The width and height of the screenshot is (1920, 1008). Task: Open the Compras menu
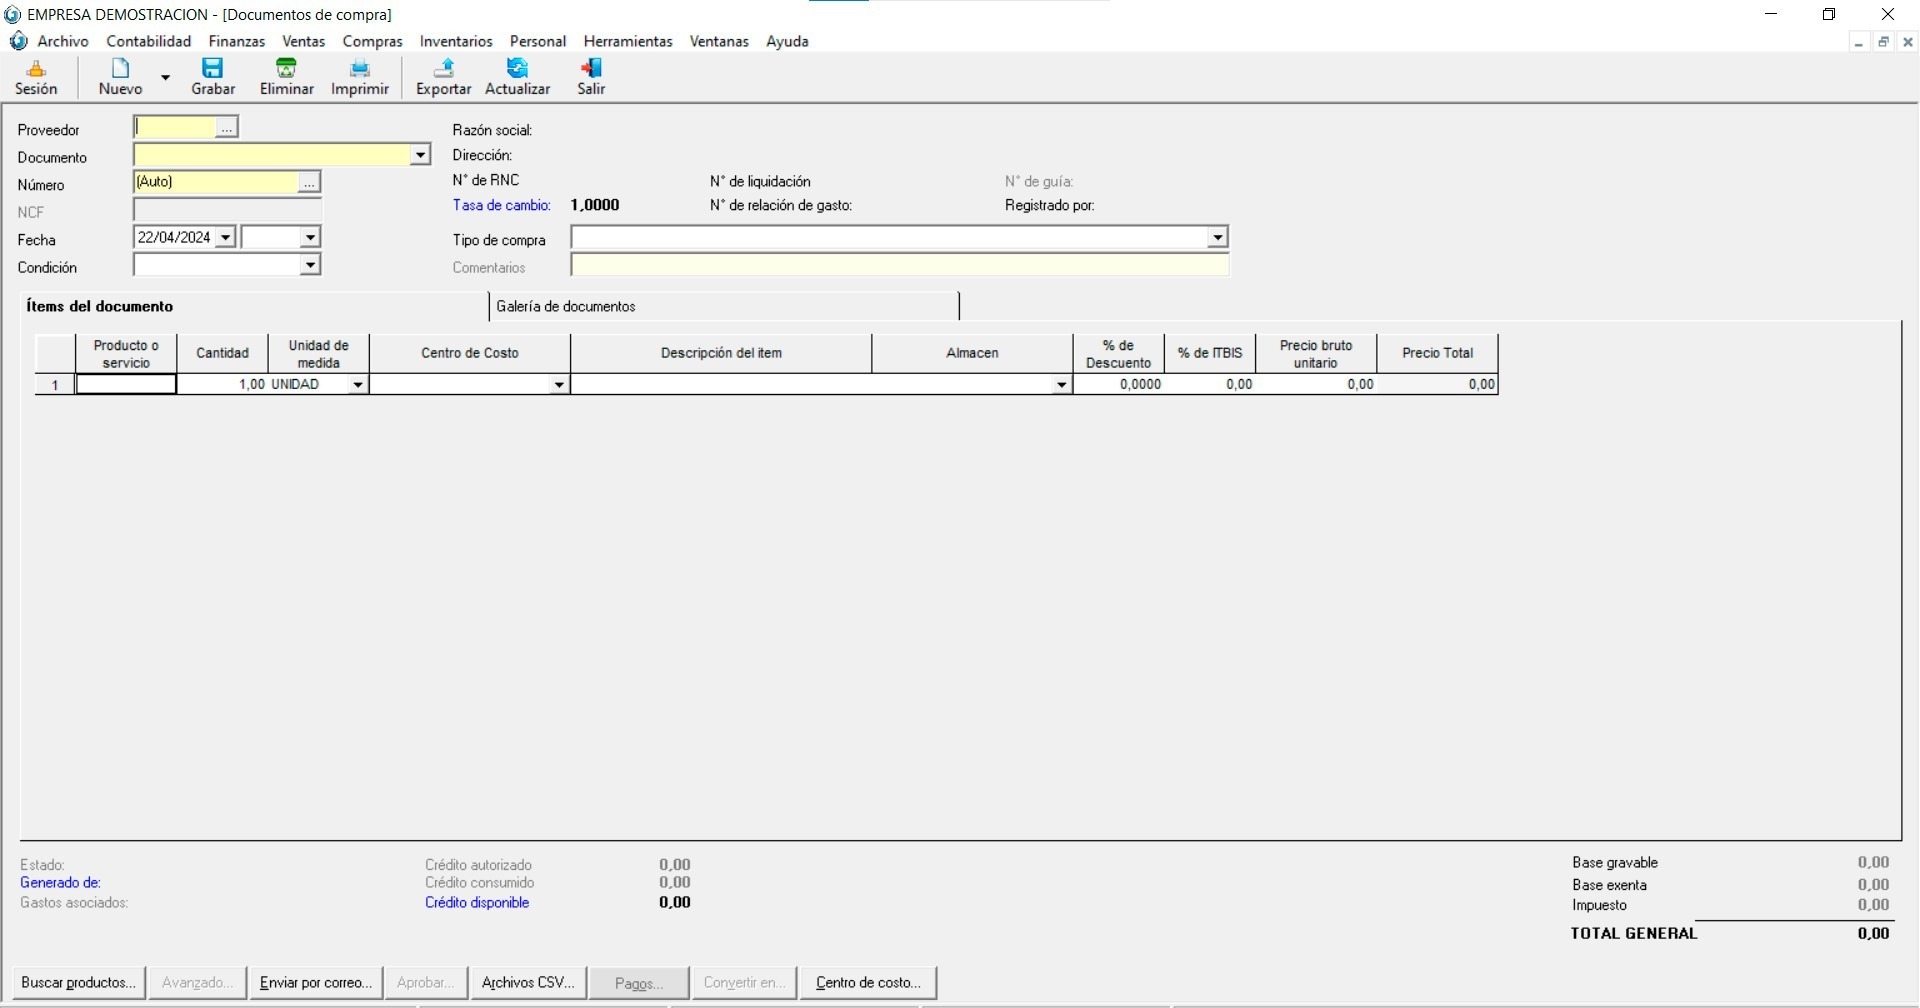pos(372,41)
